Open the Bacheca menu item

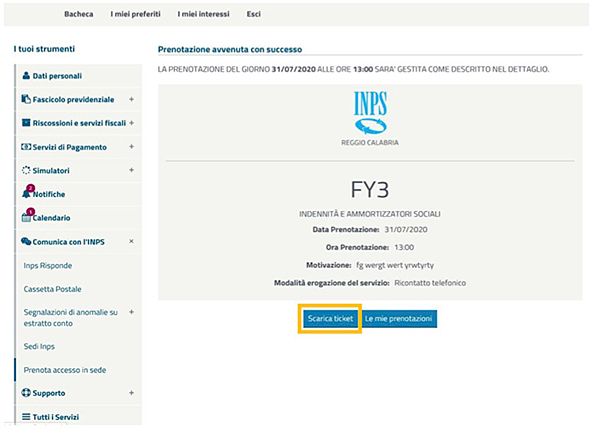pos(79,14)
